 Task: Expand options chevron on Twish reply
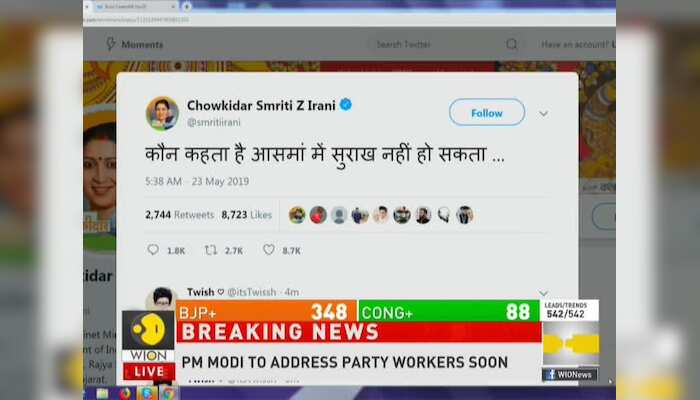click(x=543, y=293)
